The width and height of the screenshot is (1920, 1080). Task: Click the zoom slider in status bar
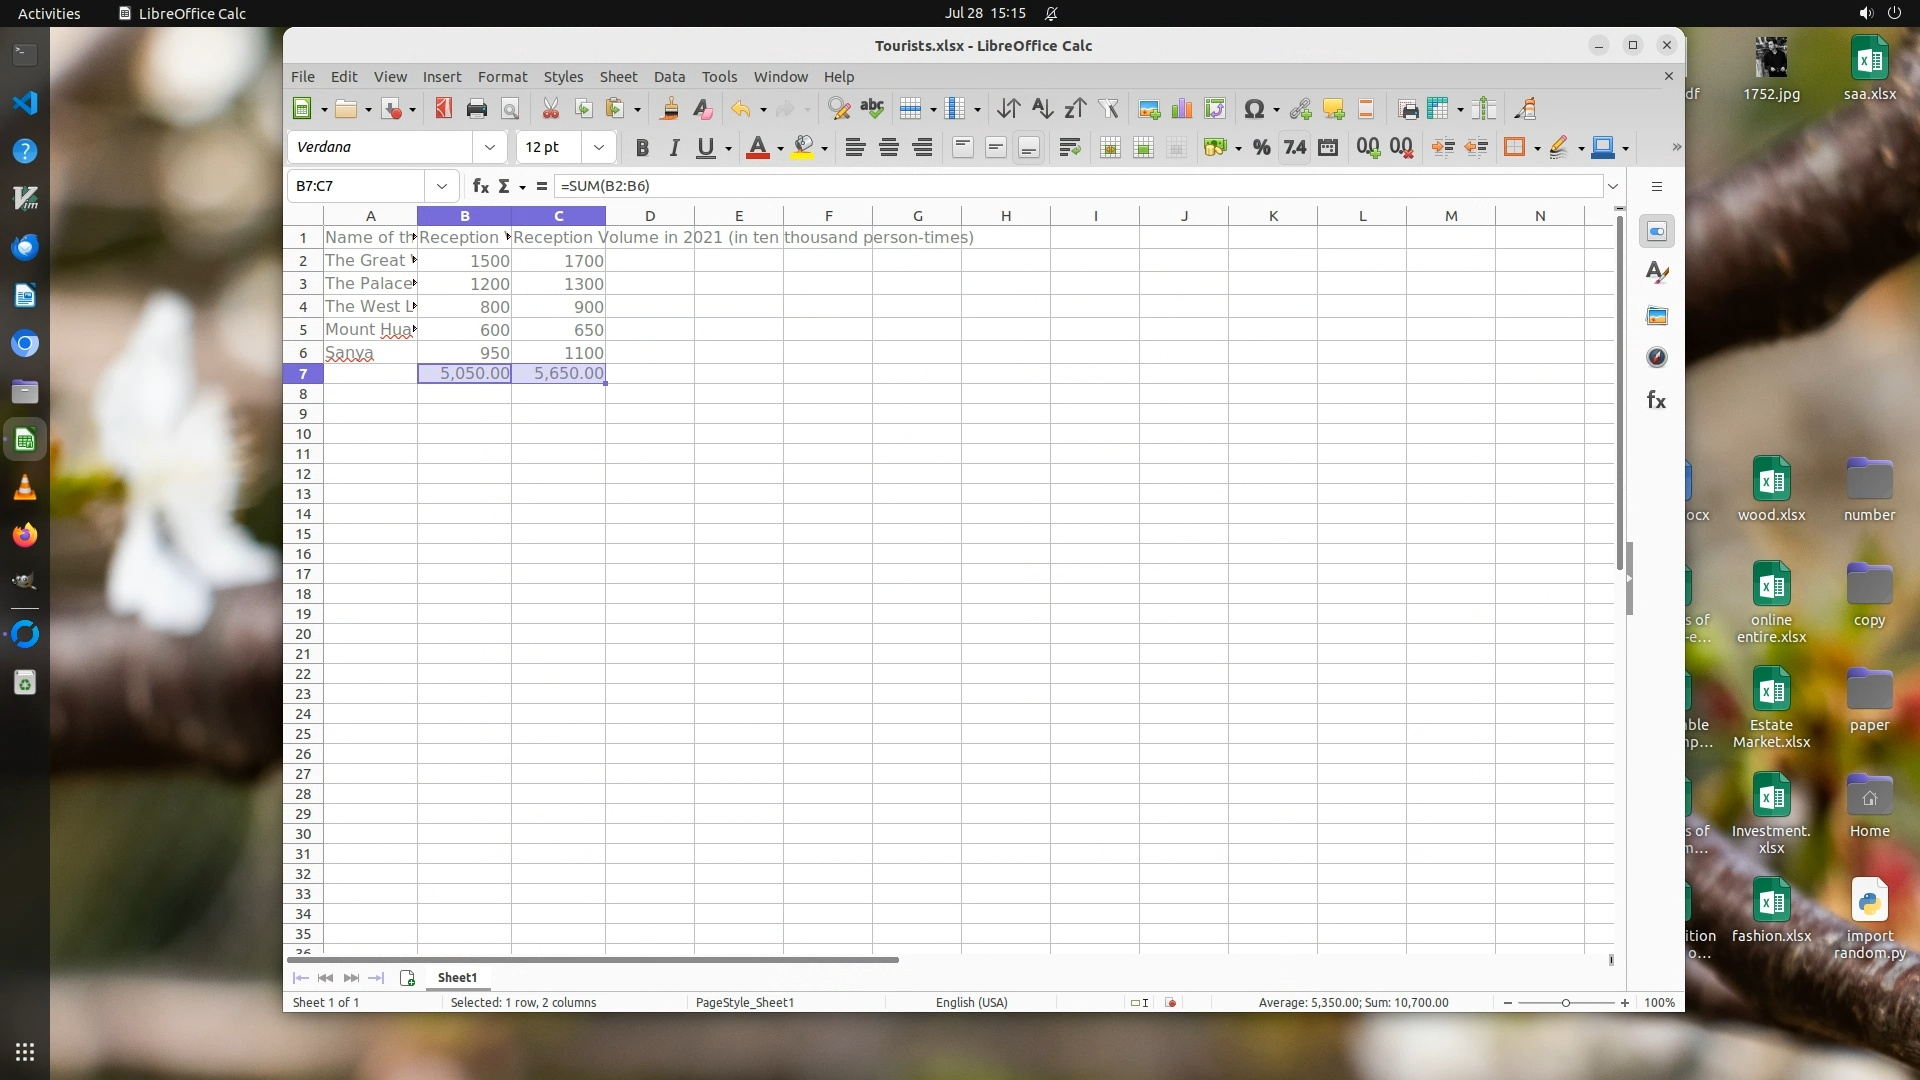[1565, 1003]
